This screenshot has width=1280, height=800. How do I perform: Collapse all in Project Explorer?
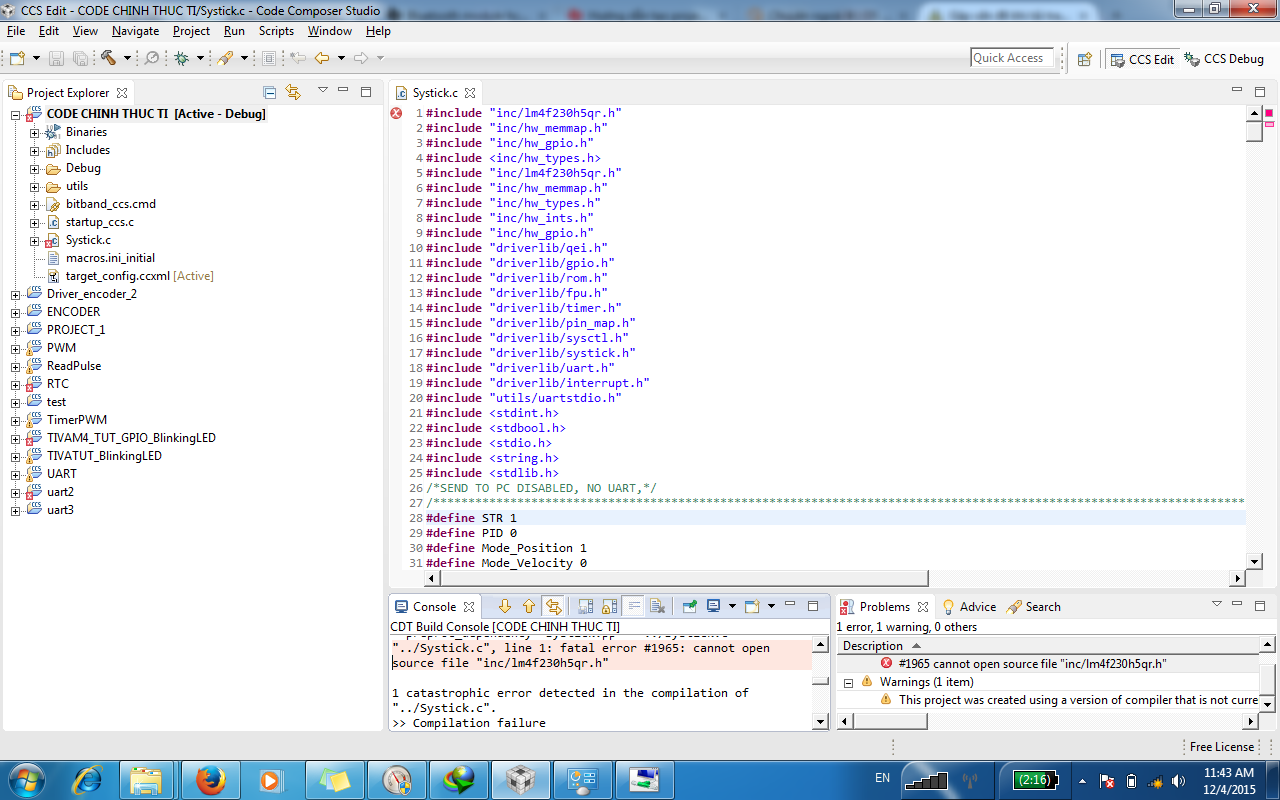point(269,92)
